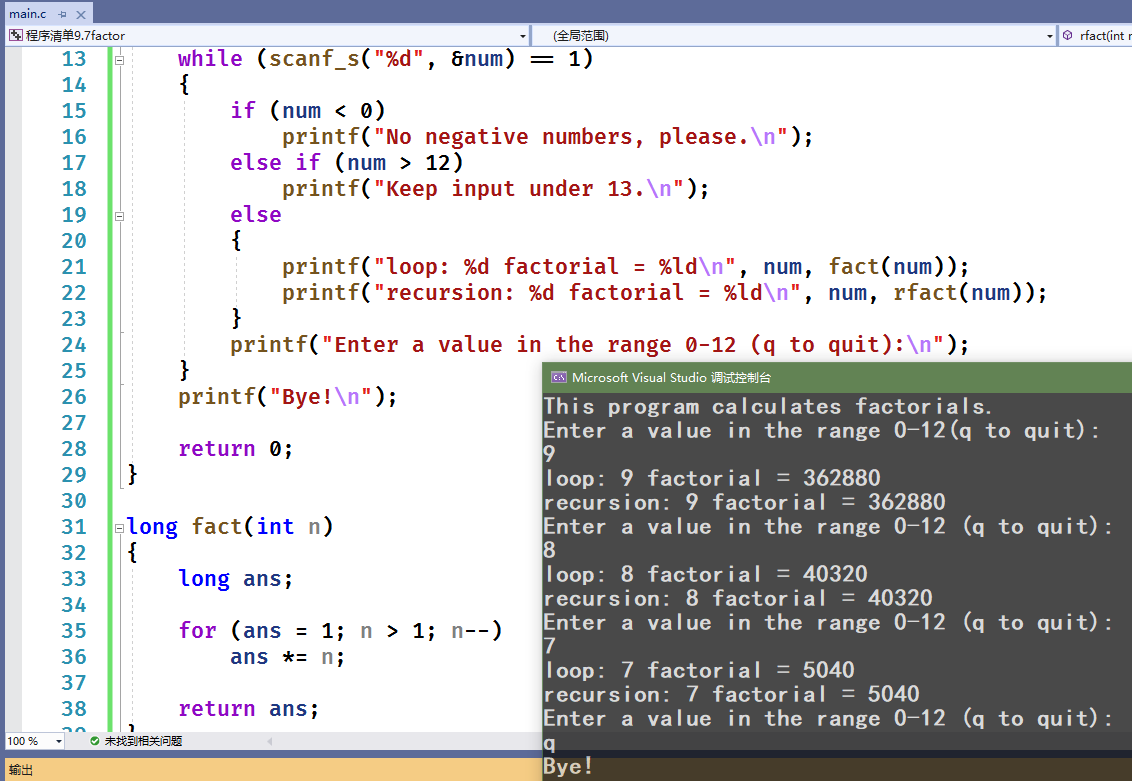Image resolution: width=1132 pixels, height=781 pixels.
Task: Select the main.c document tab
Action: tap(27, 14)
